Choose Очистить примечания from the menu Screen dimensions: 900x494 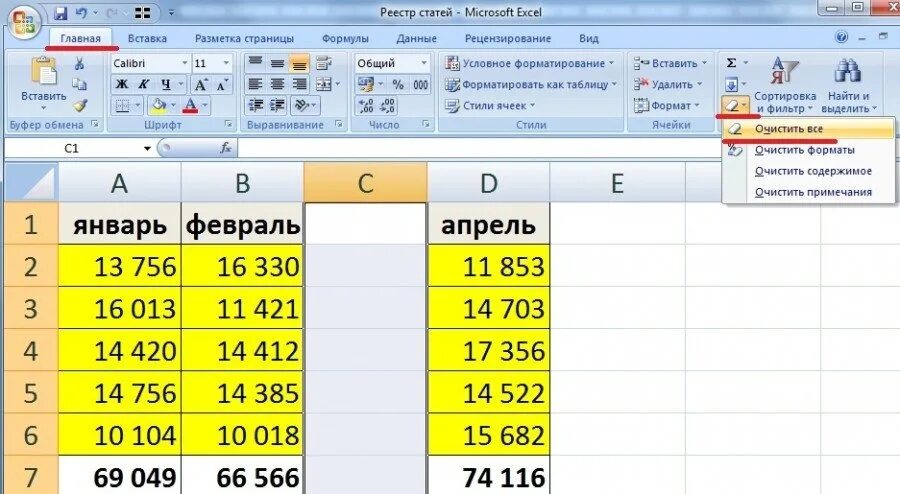pyautogui.click(x=808, y=192)
